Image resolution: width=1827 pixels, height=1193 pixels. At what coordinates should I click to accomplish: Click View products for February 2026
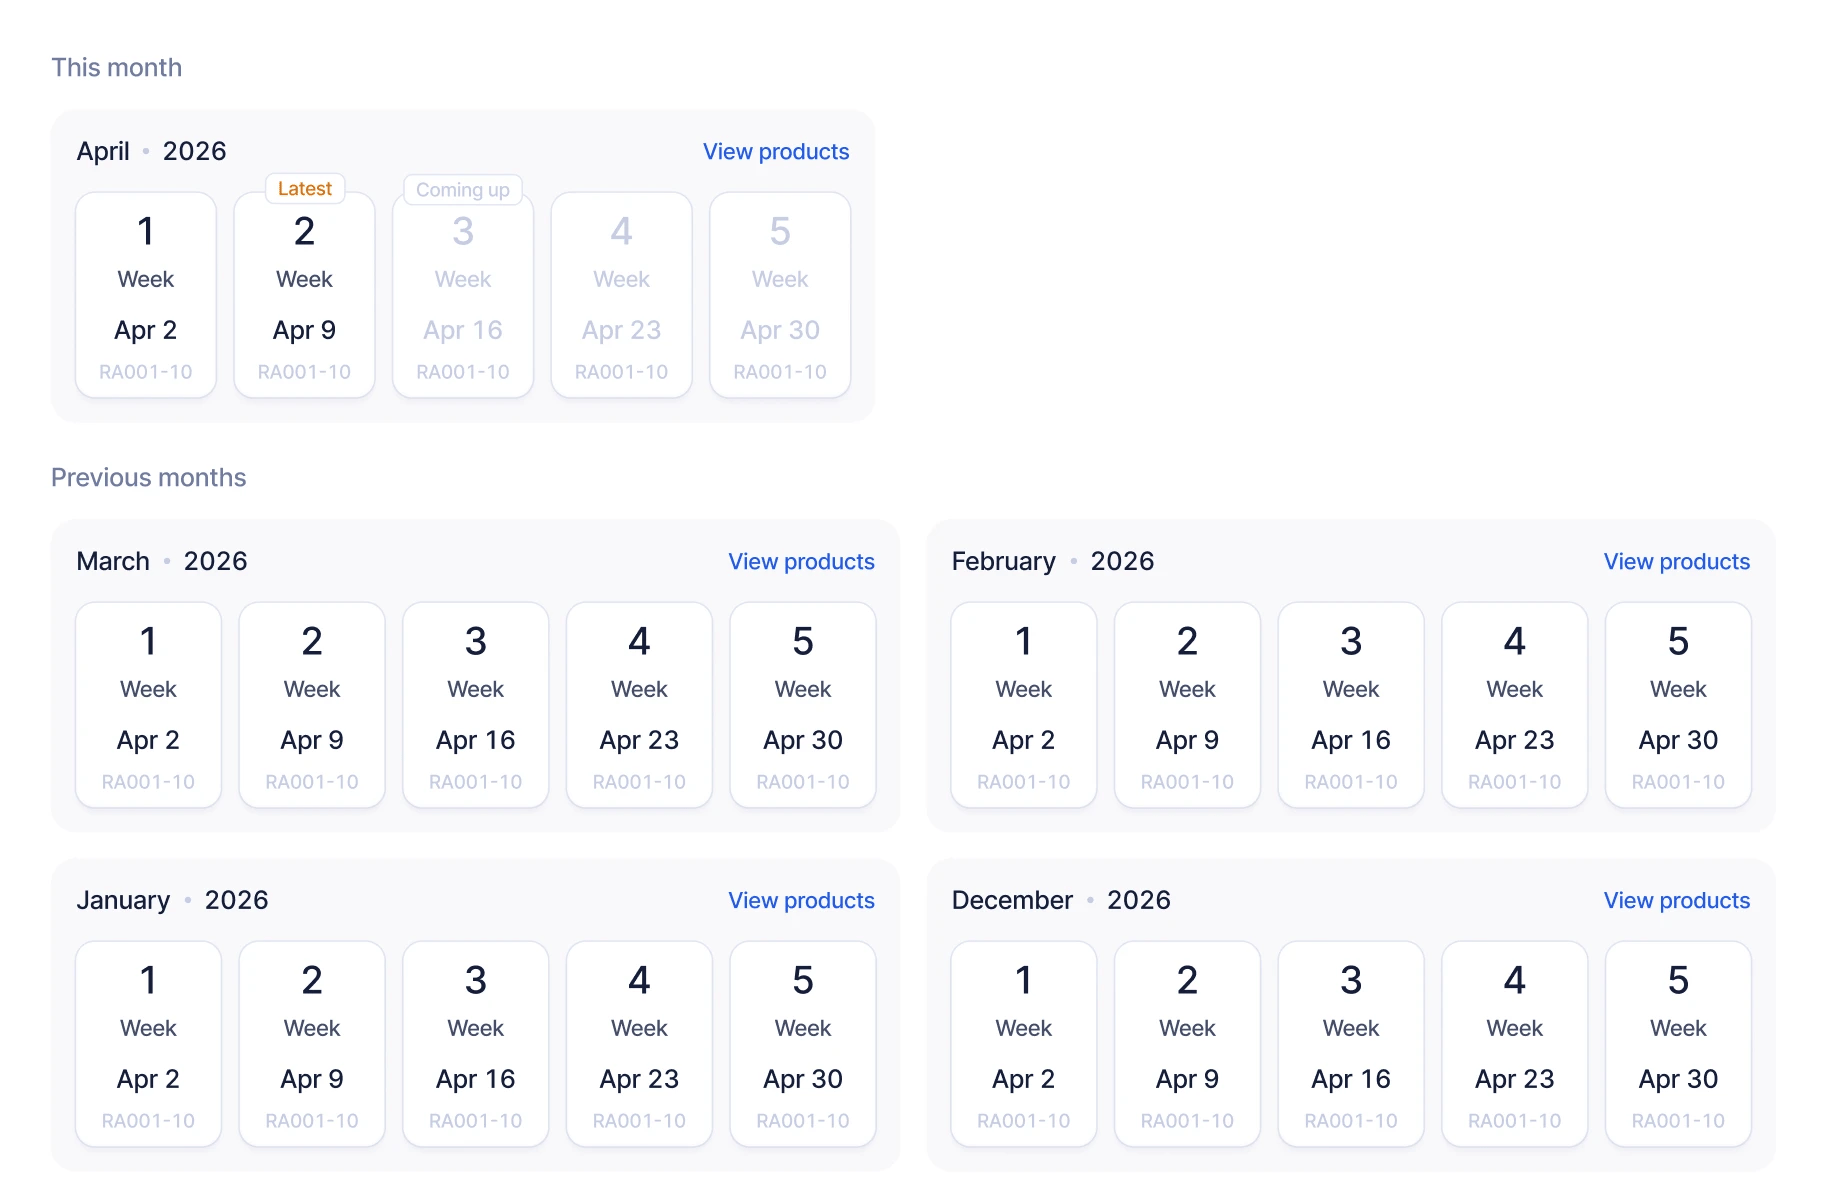(x=1676, y=562)
